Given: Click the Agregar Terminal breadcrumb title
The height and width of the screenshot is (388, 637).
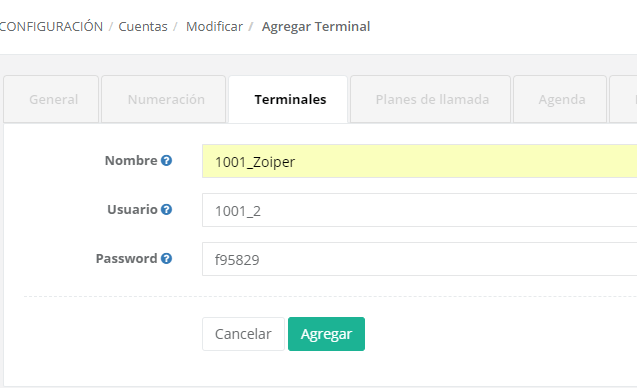Looking at the screenshot, I should [316, 26].
